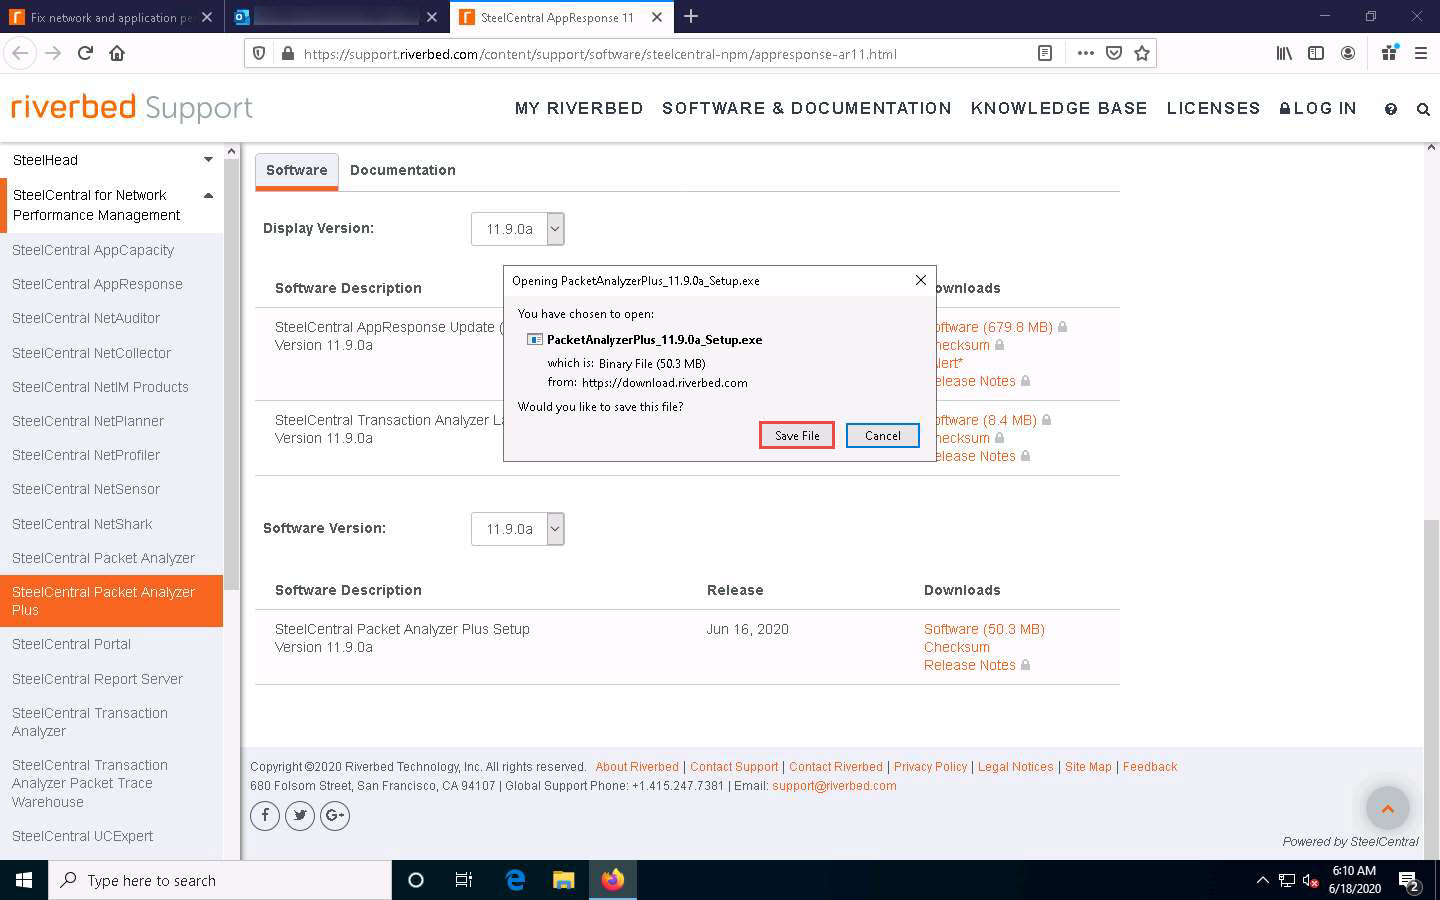Click Save File in the download dialog
This screenshot has height=900, width=1440.
click(797, 435)
